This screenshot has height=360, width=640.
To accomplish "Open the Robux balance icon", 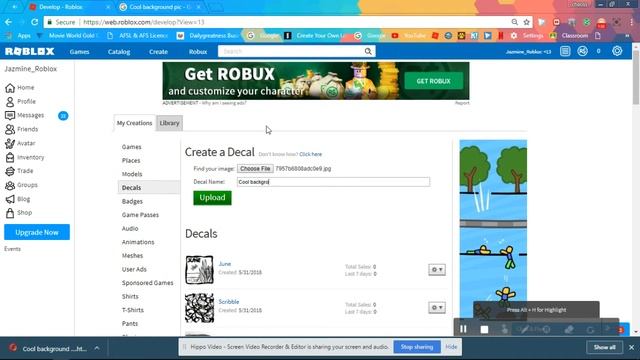I will 583,51.
